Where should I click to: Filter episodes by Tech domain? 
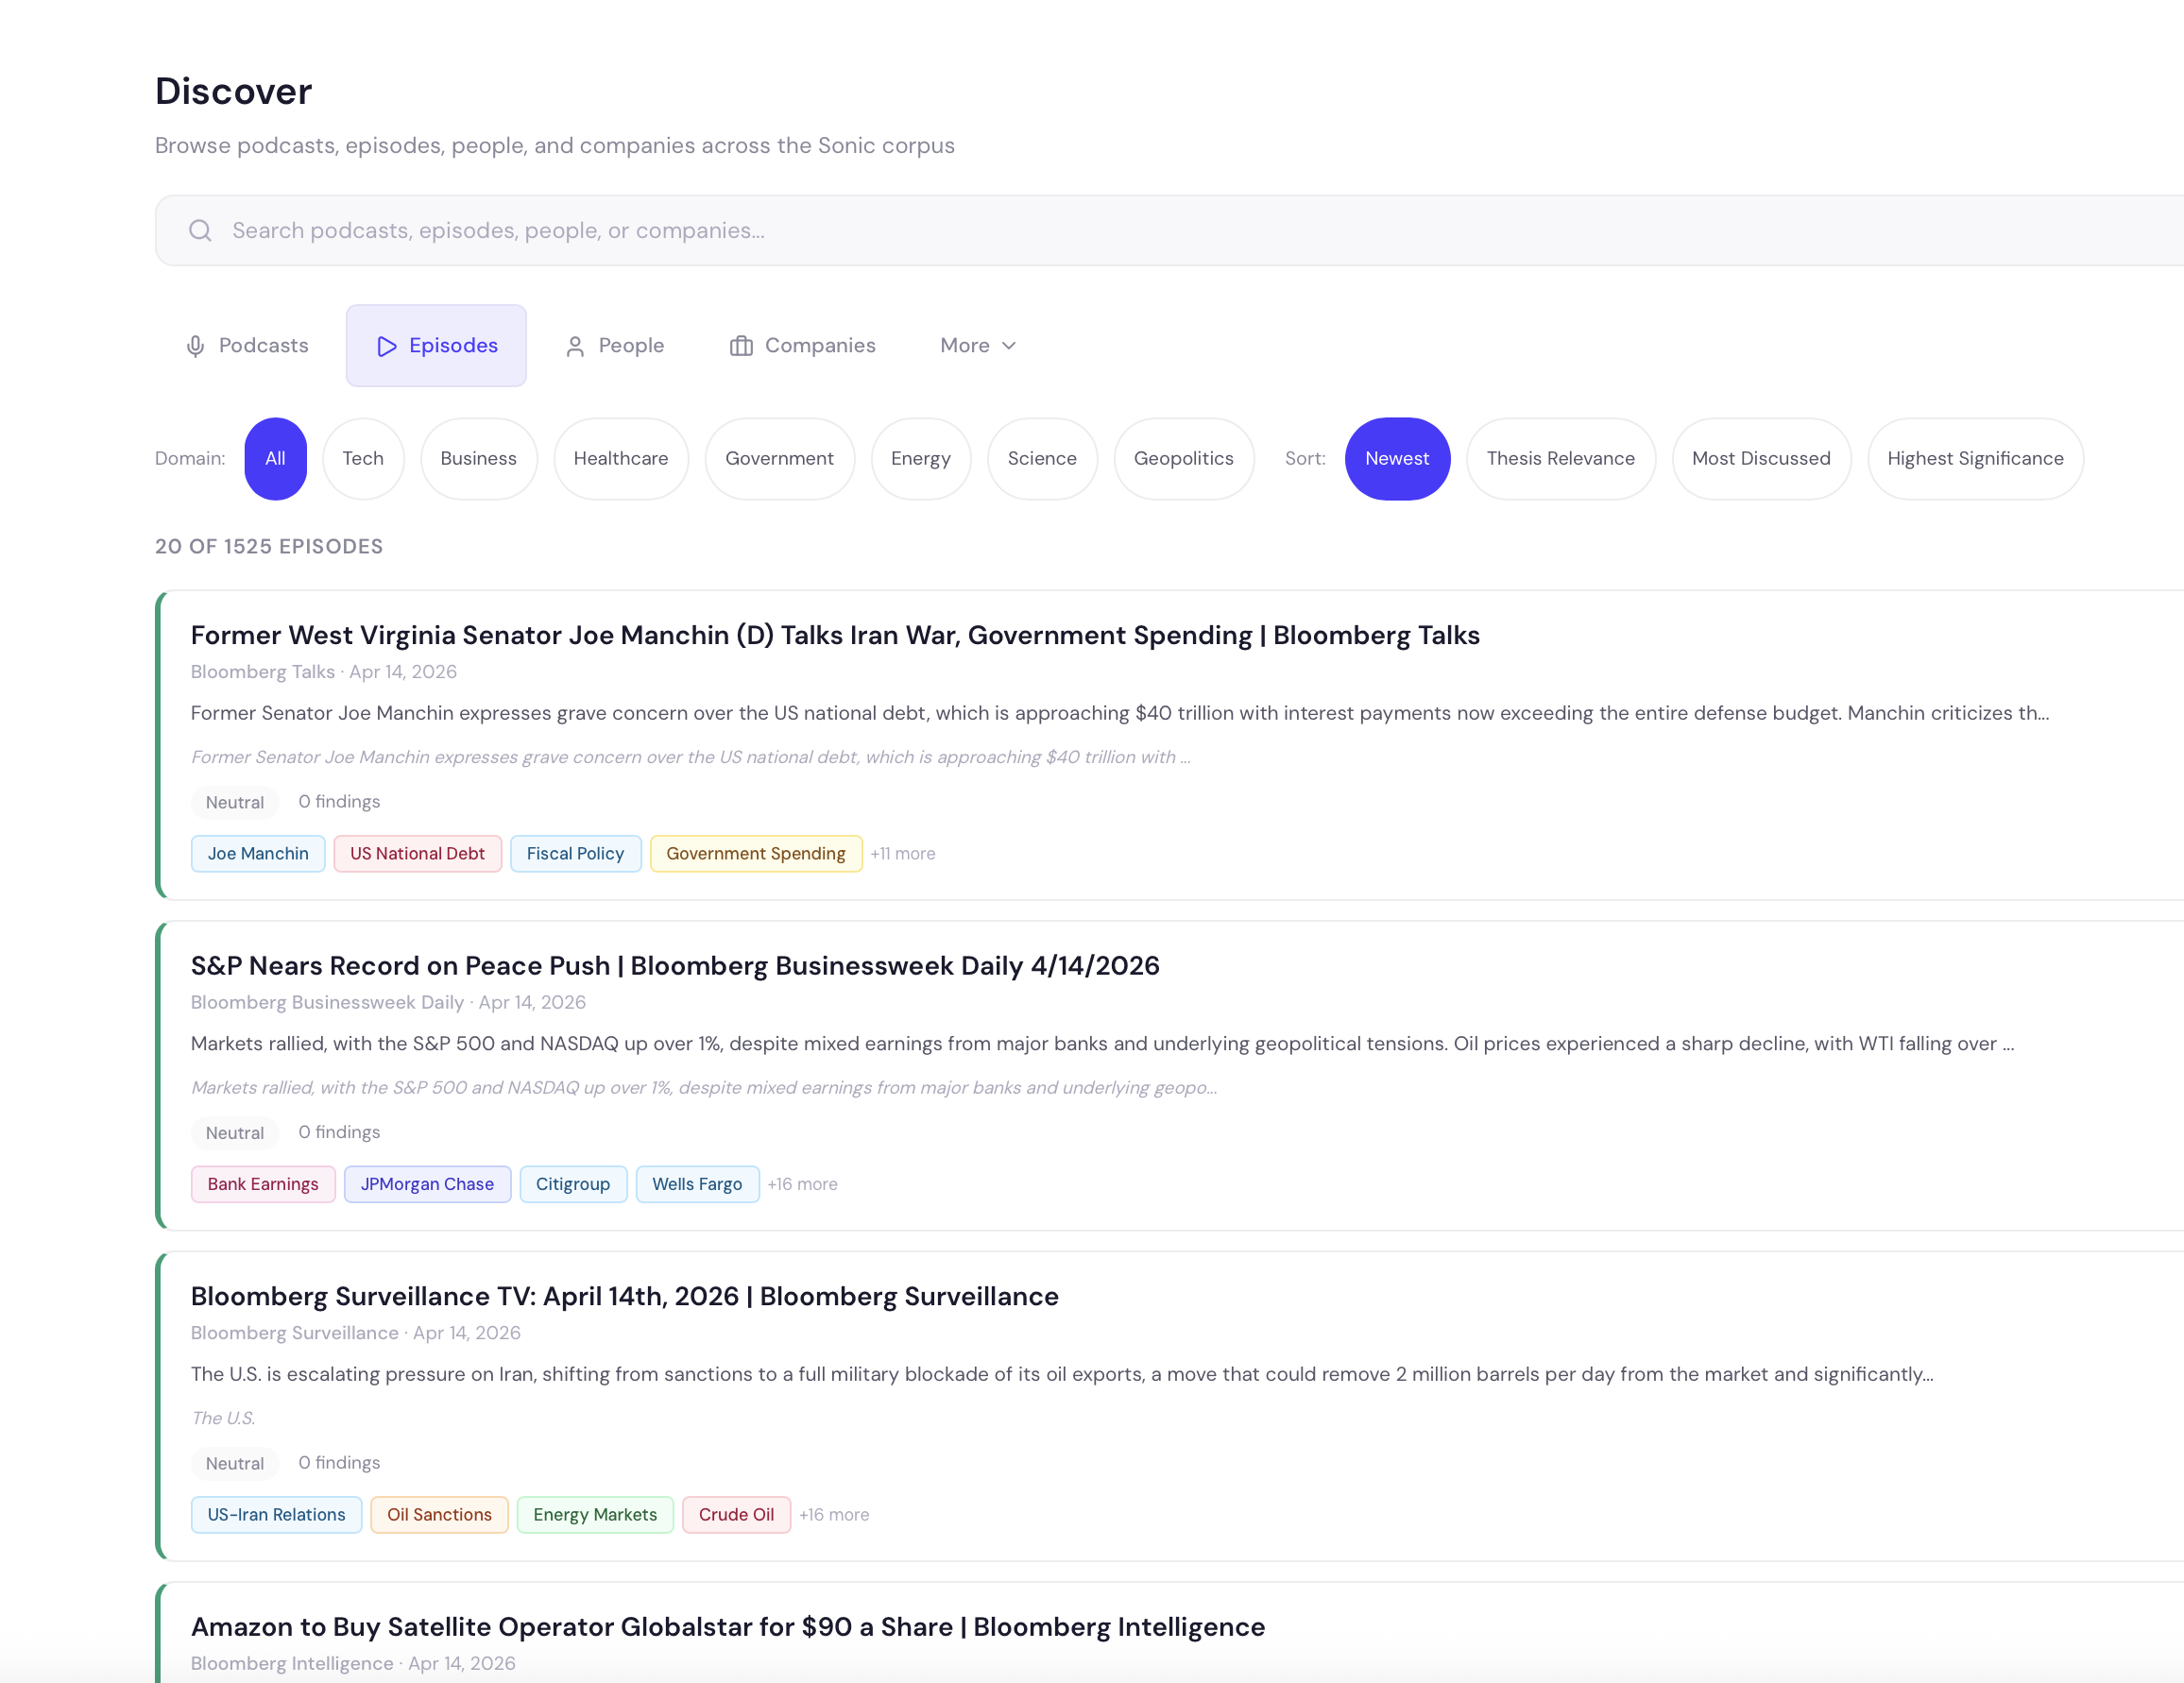click(x=363, y=459)
